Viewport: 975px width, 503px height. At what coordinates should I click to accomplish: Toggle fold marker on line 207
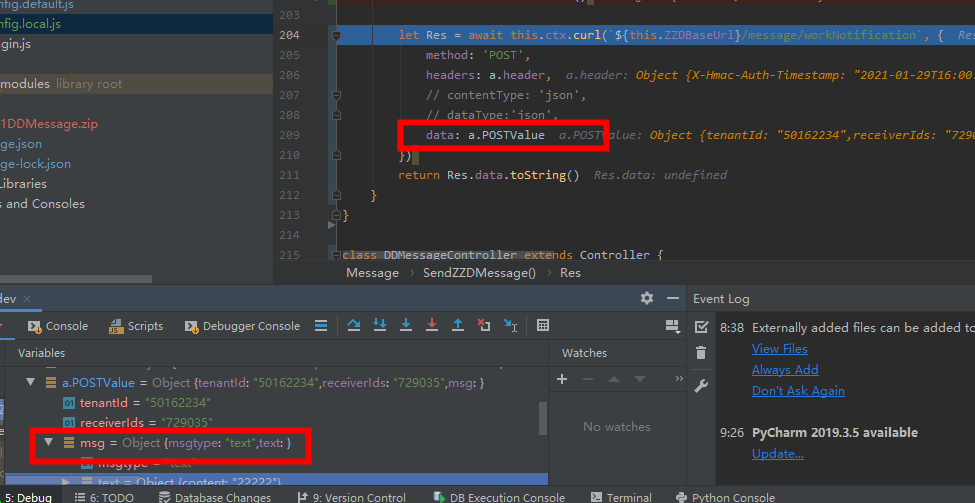tap(336, 95)
